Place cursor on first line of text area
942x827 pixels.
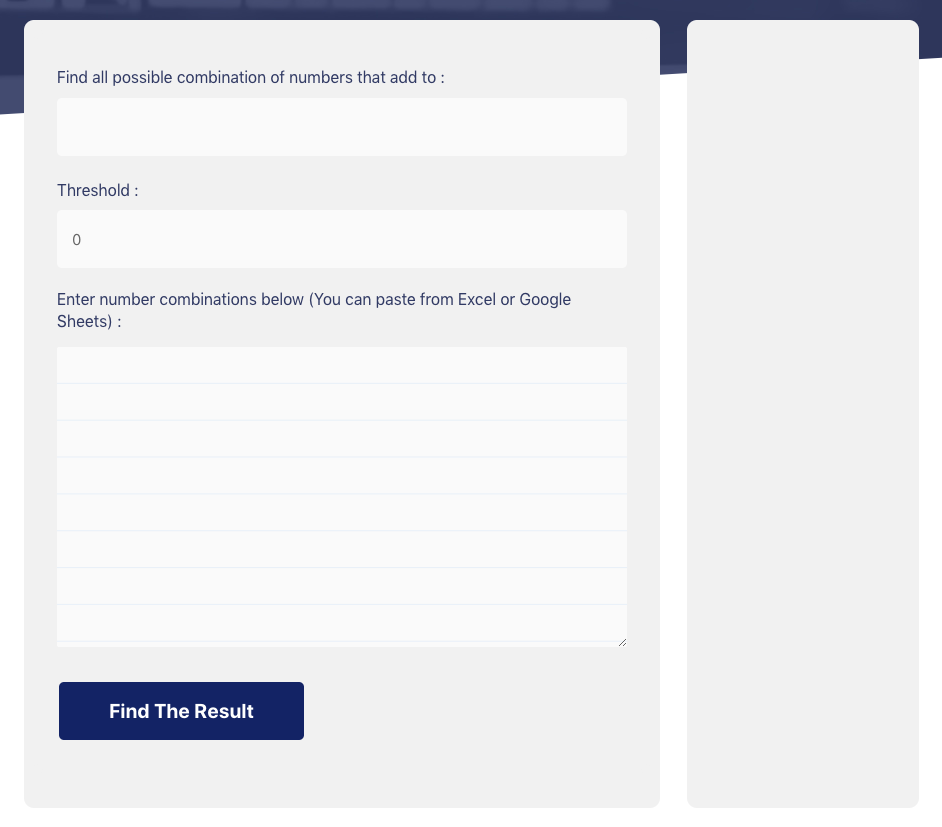coord(342,365)
